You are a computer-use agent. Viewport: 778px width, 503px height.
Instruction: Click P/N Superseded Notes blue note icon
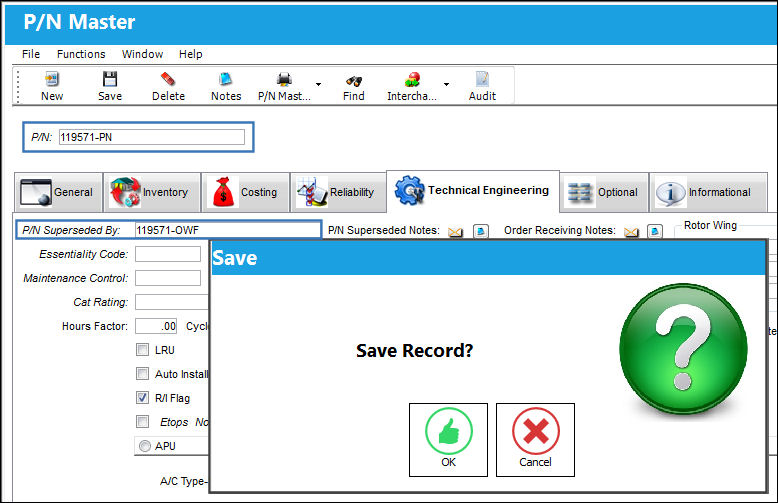481,231
